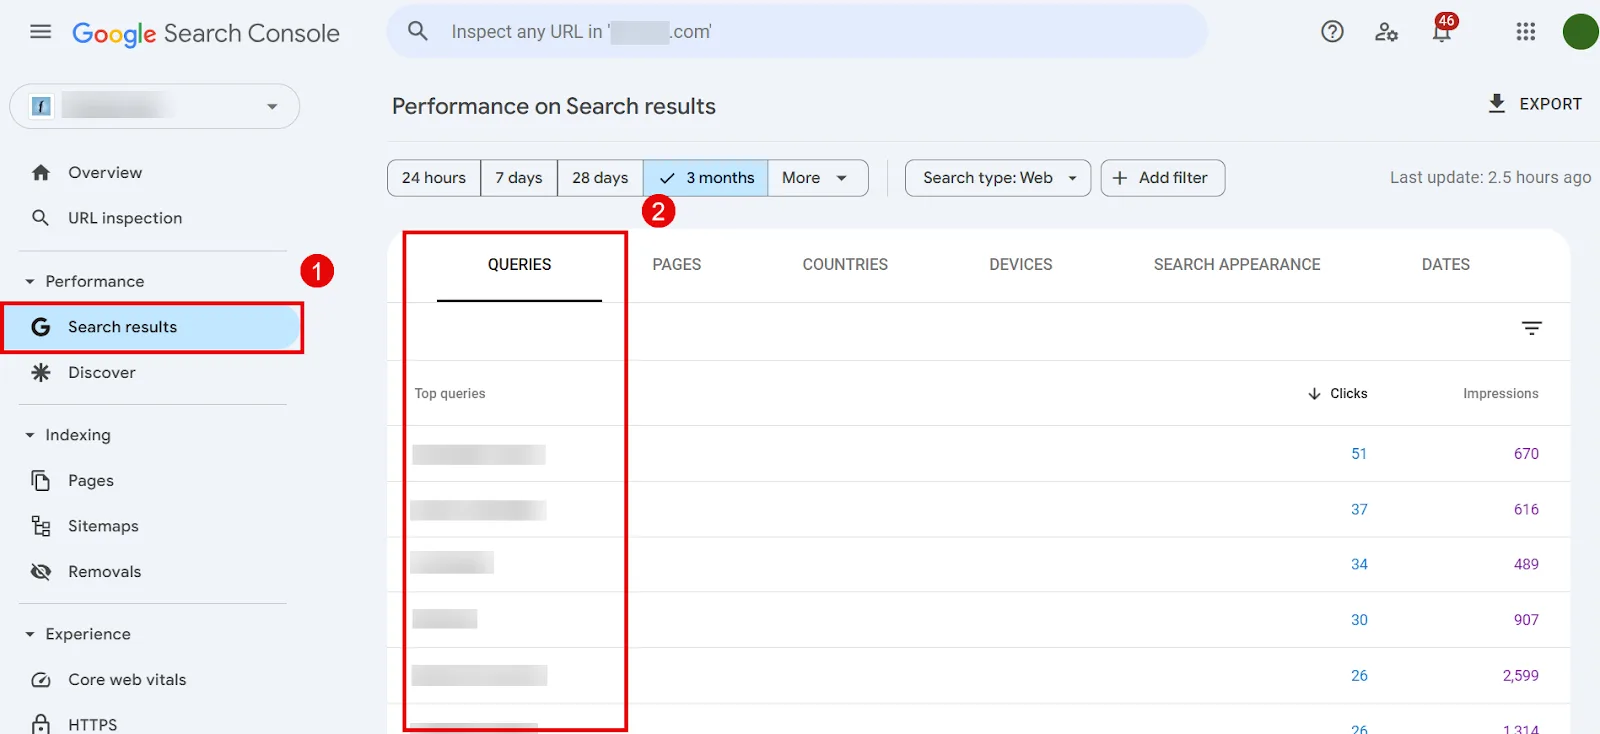
Task: Open the URL inspection link
Action: coord(125,218)
